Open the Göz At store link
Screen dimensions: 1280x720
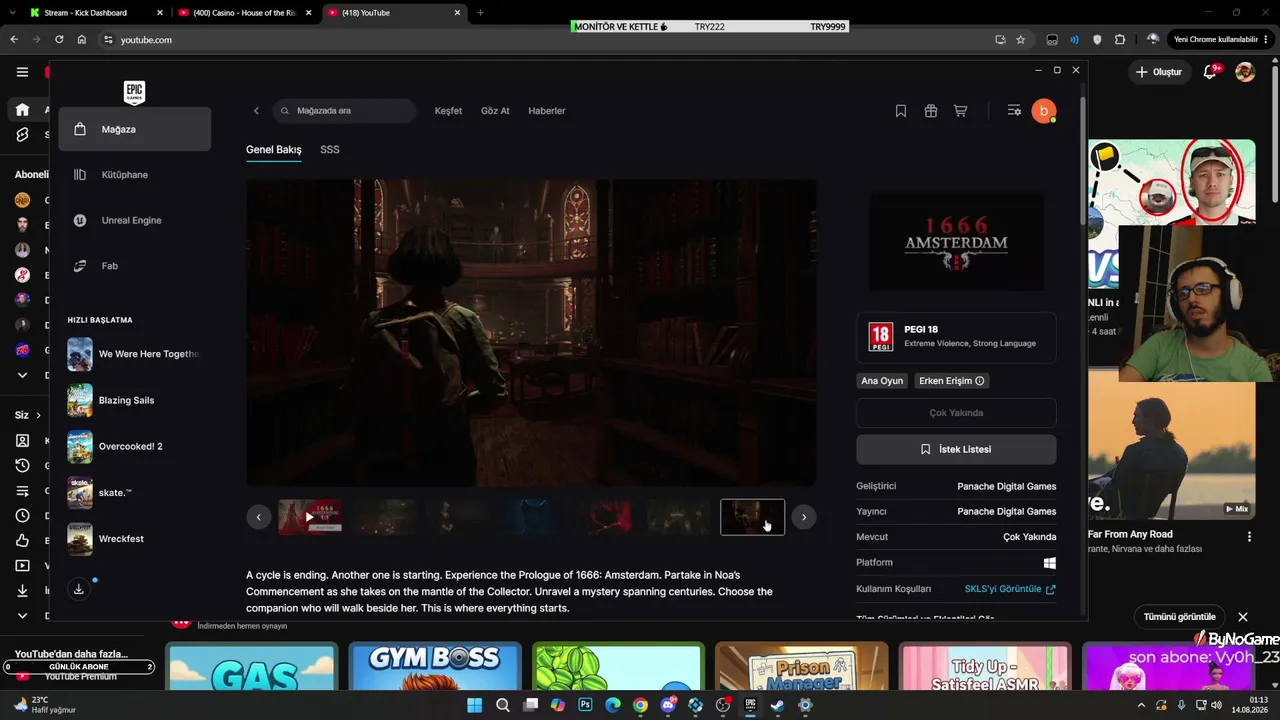click(495, 111)
